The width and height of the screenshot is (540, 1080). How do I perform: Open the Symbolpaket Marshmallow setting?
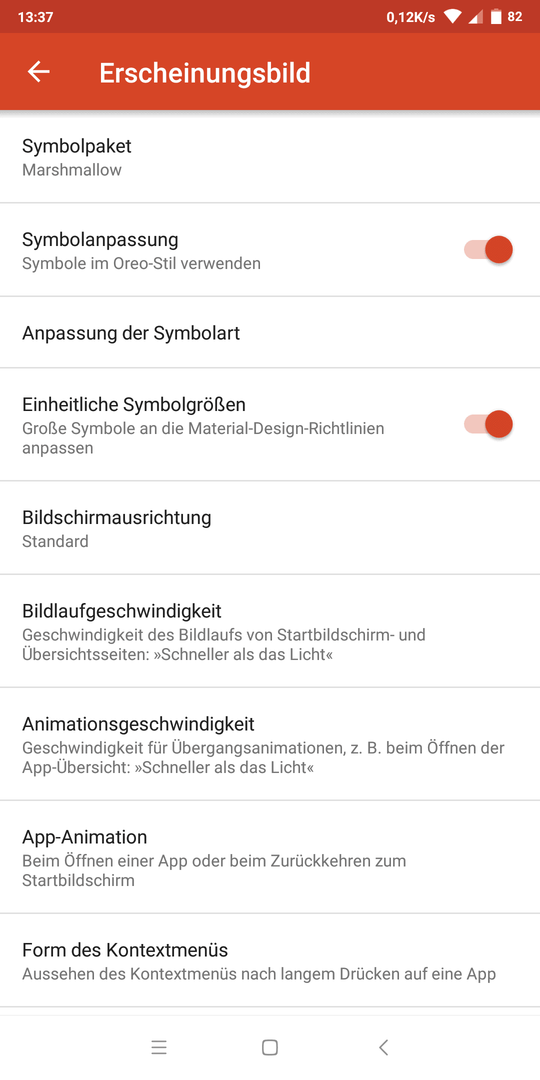270,157
